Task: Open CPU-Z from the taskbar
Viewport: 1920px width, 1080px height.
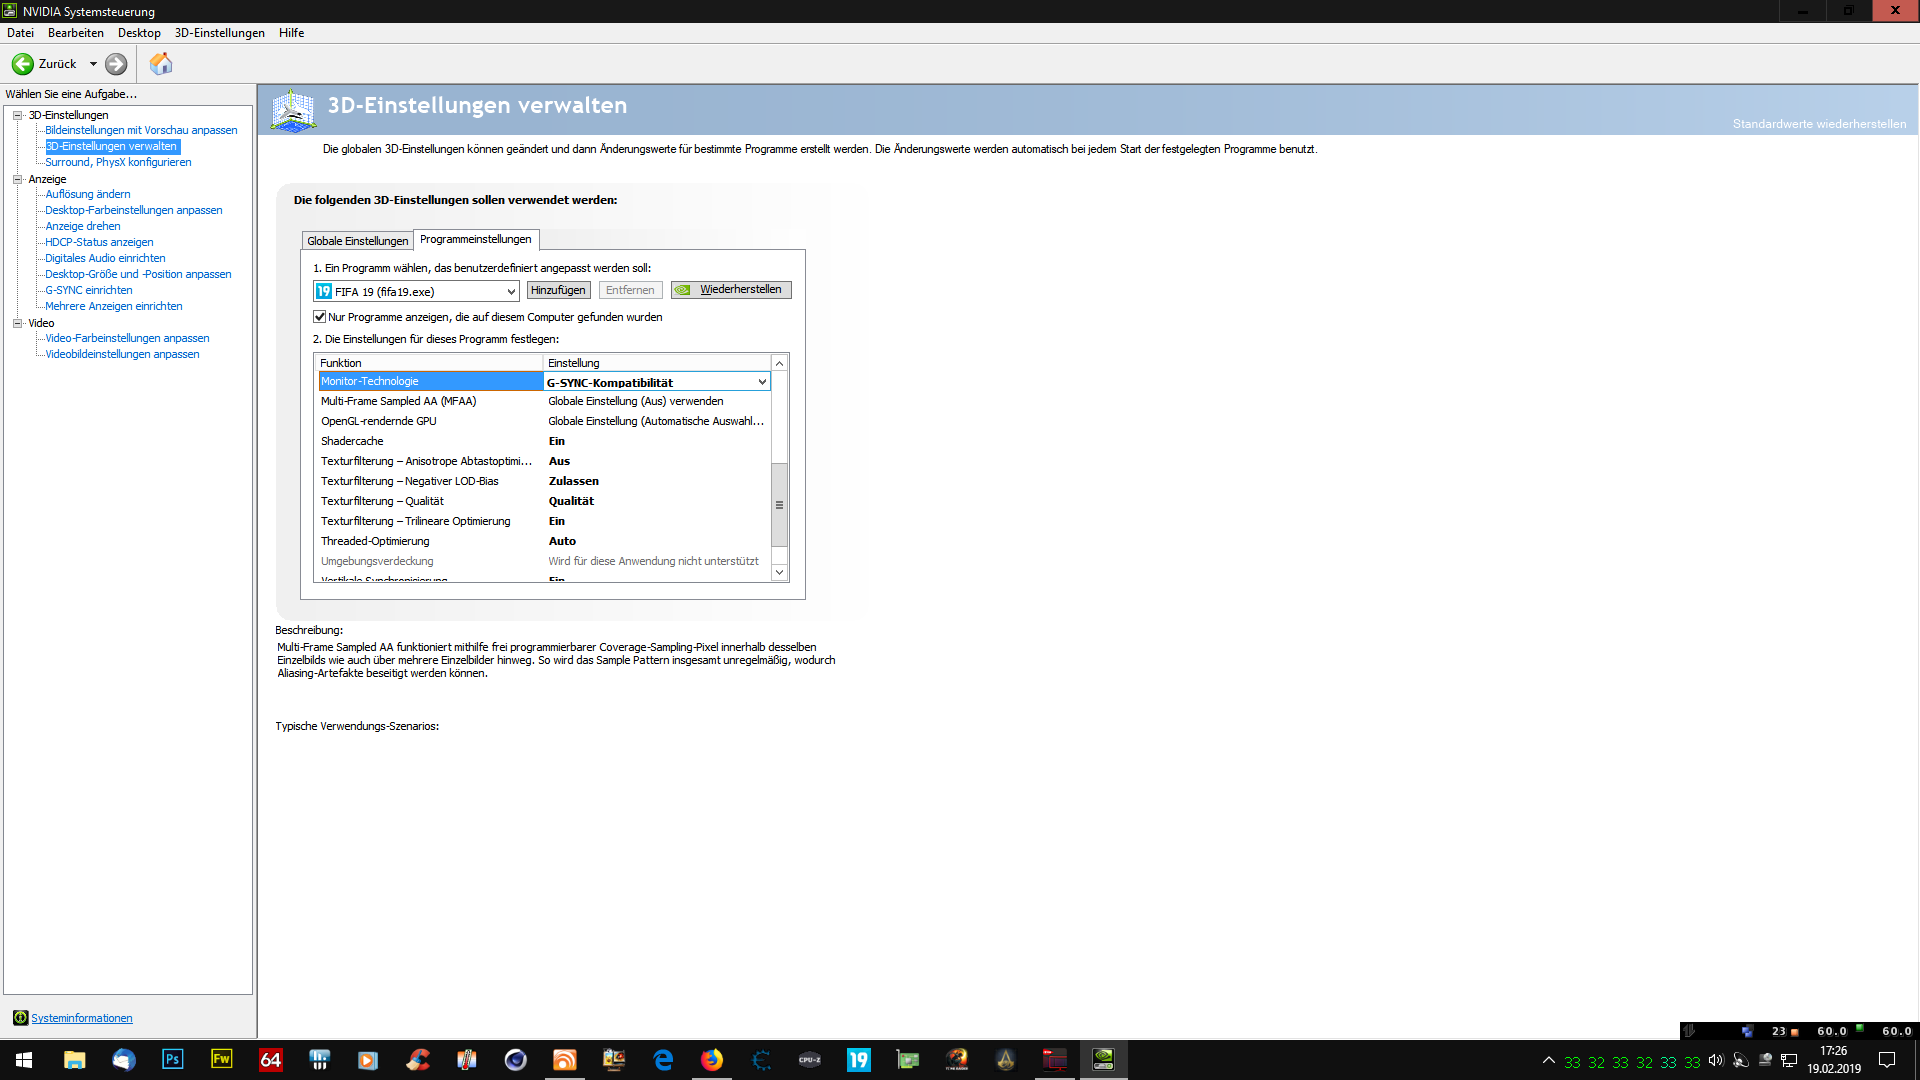Action: (x=809, y=1060)
